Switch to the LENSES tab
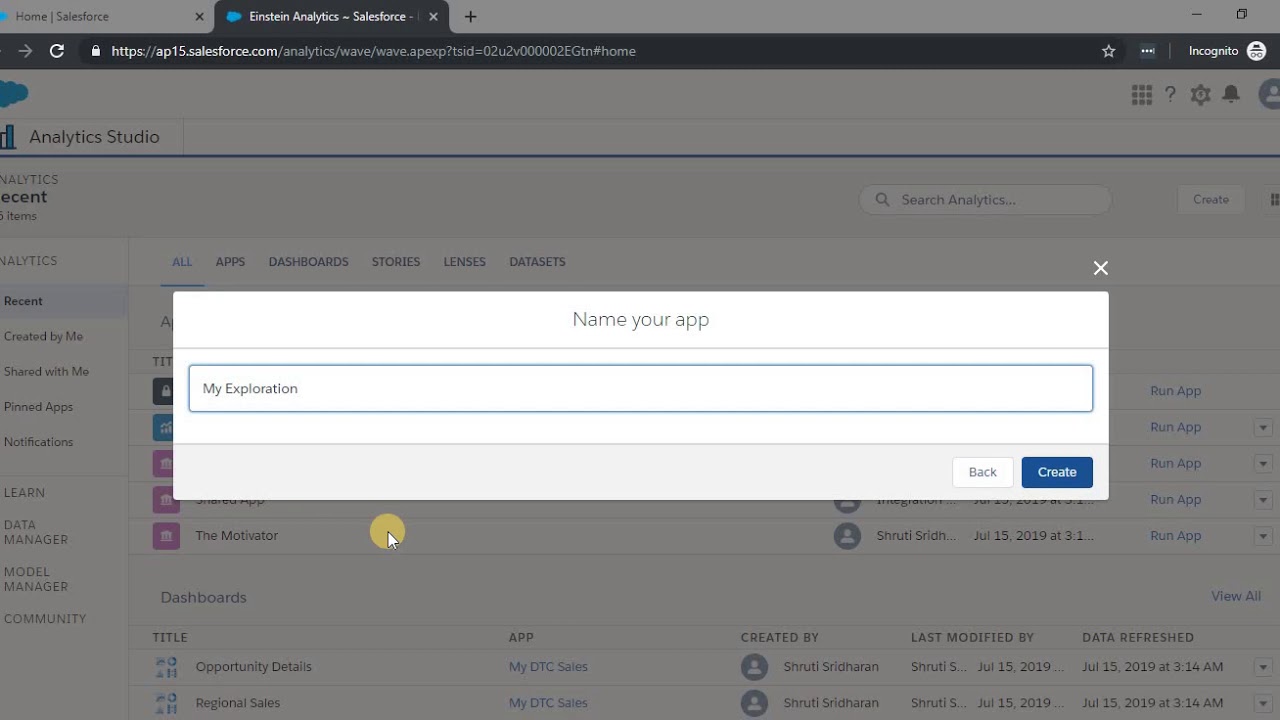1280x720 pixels. click(464, 262)
